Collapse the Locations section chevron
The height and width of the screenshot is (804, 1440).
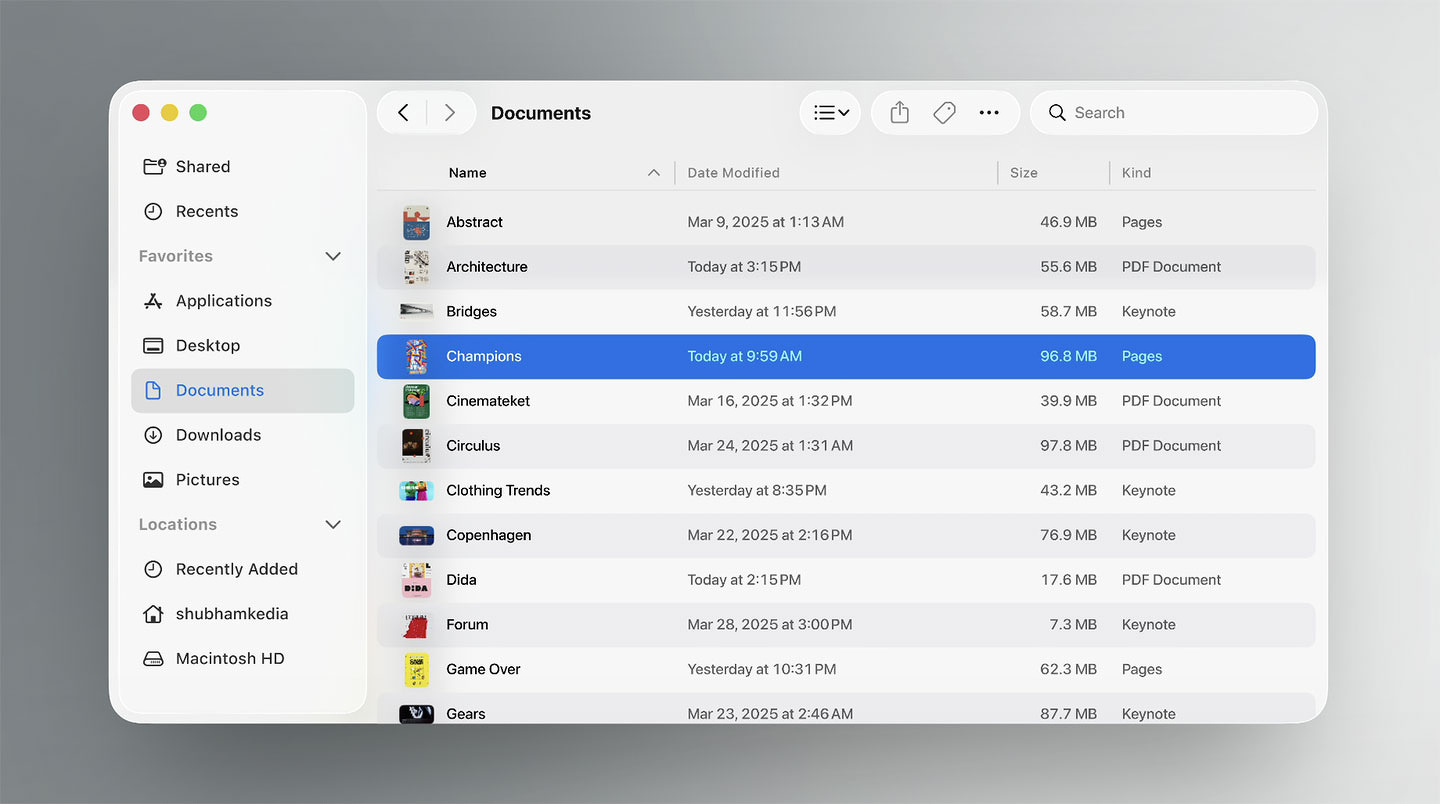pos(333,524)
